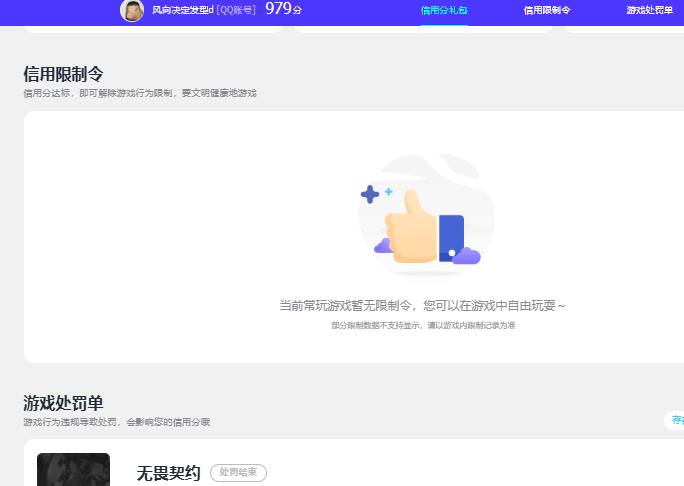This screenshot has height=486, width=684.
Task: Click the 979分 credit score
Action: (x=284, y=9)
